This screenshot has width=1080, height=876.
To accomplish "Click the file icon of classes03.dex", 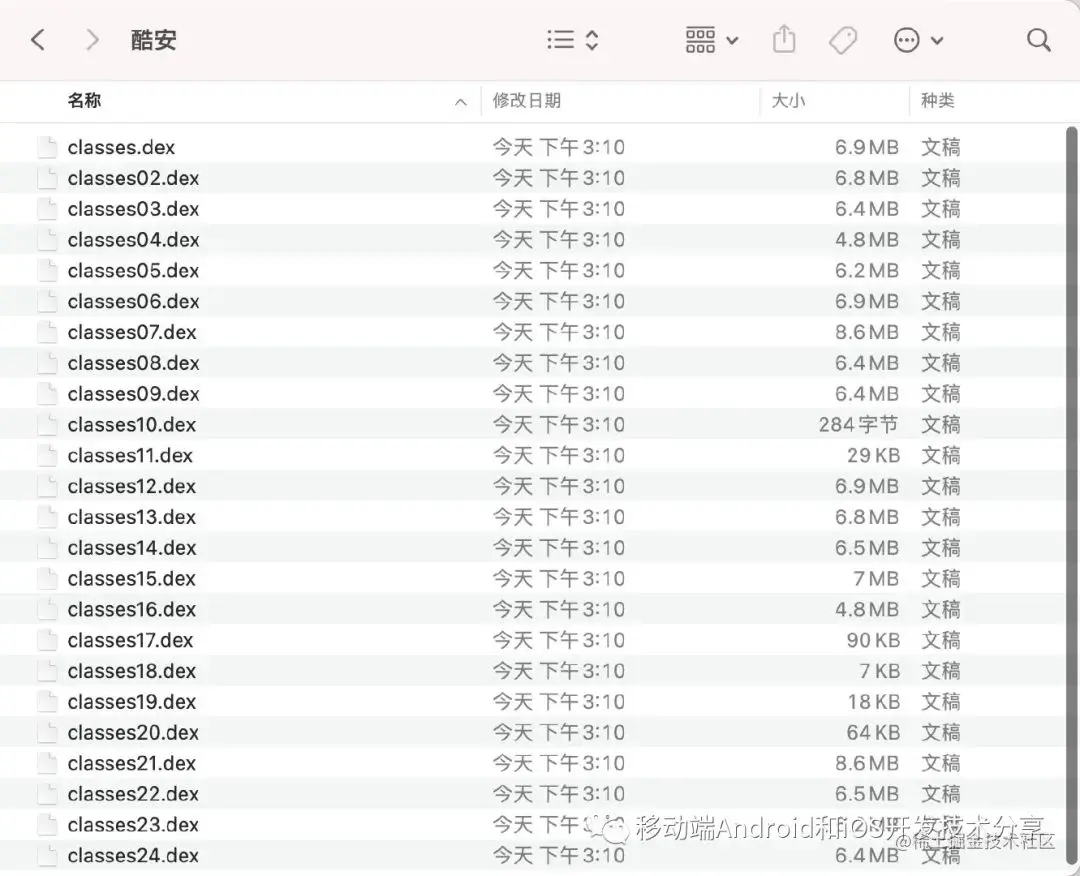I will [48, 209].
